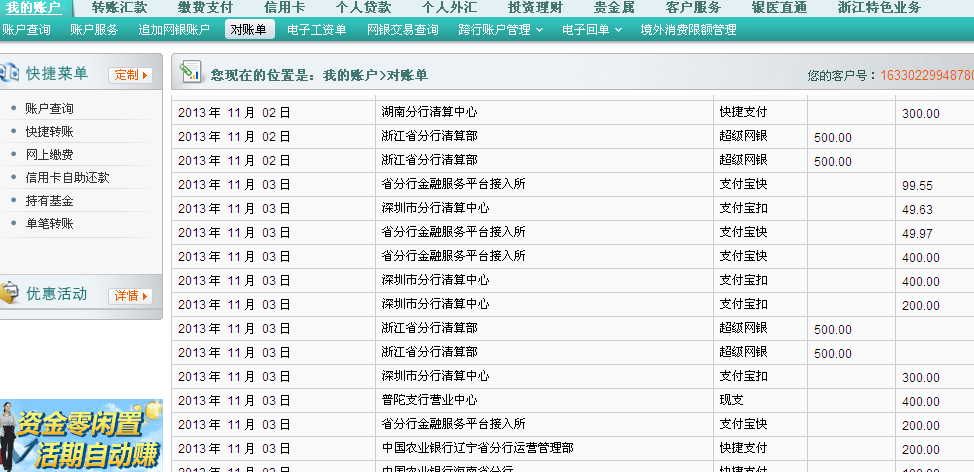The height and width of the screenshot is (472, 974).
Task: Open 快捷转账 link in the sidebar
Action: point(49,131)
